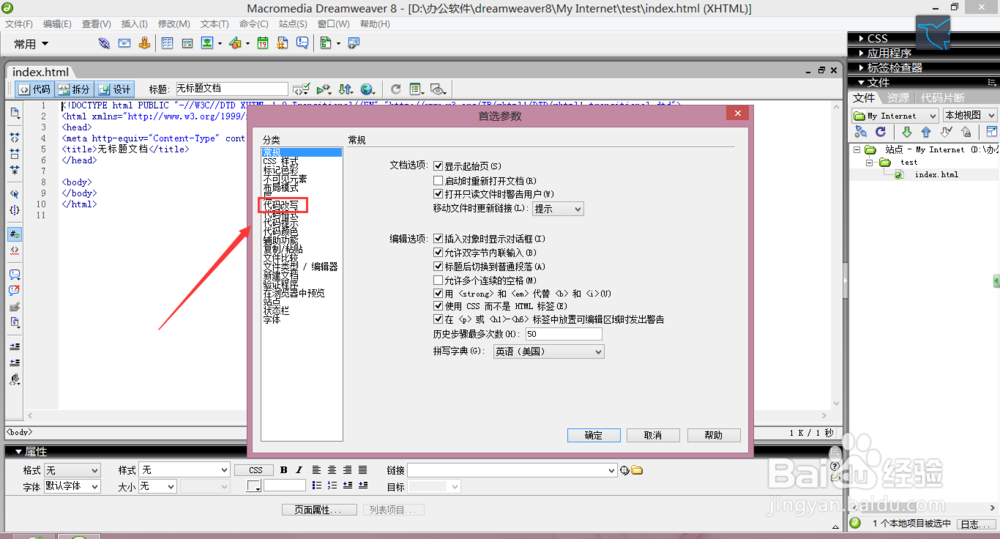
Task: Click the Insert Comment icon
Action: tap(302, 43)
